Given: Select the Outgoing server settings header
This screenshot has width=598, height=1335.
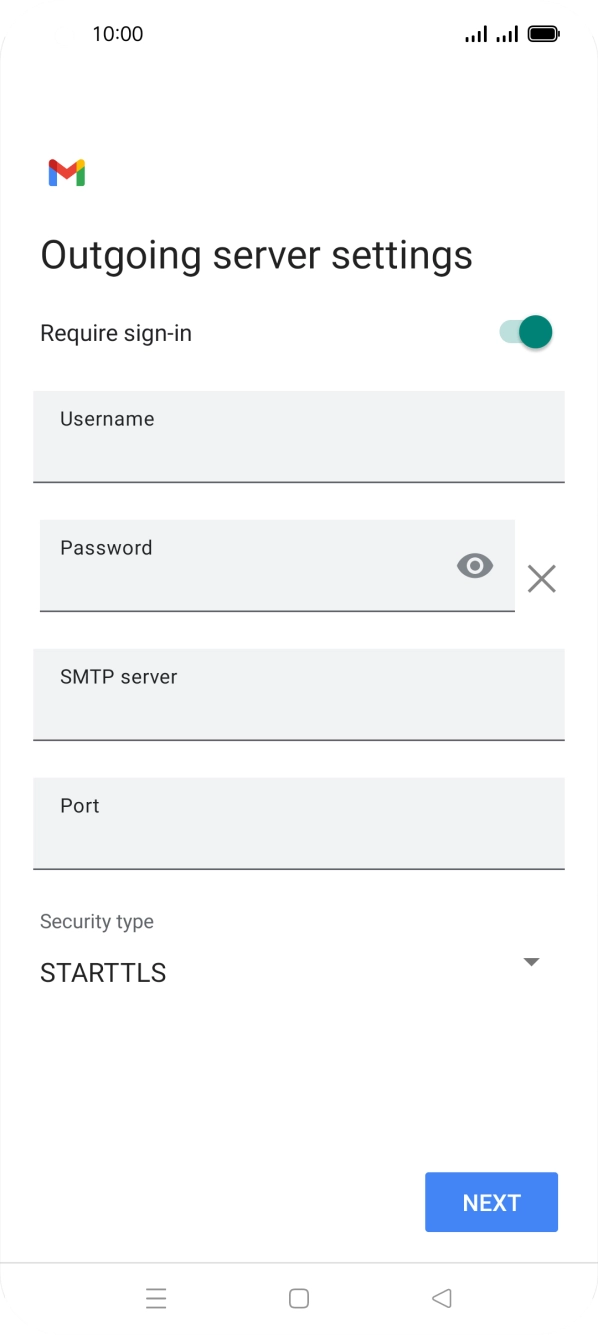Looking at the screenshot, I should click(x=256, y=255).
